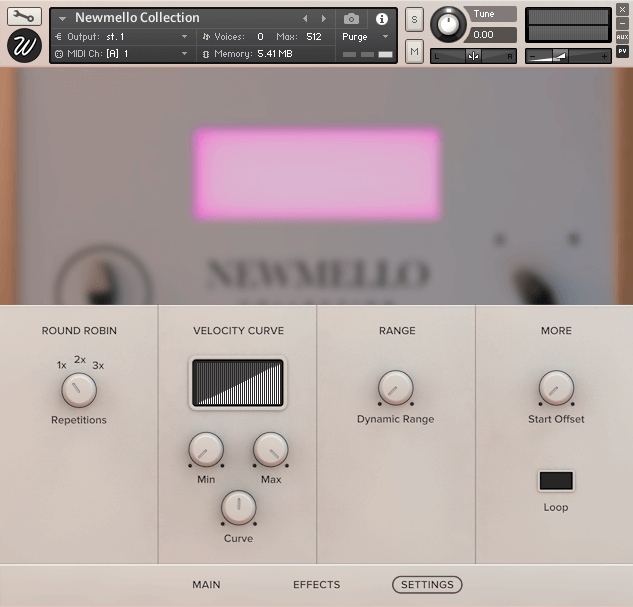Viewport: 633px width, 607px height.
Task: Click the Voices count value 0
Action: click(260, 37)
